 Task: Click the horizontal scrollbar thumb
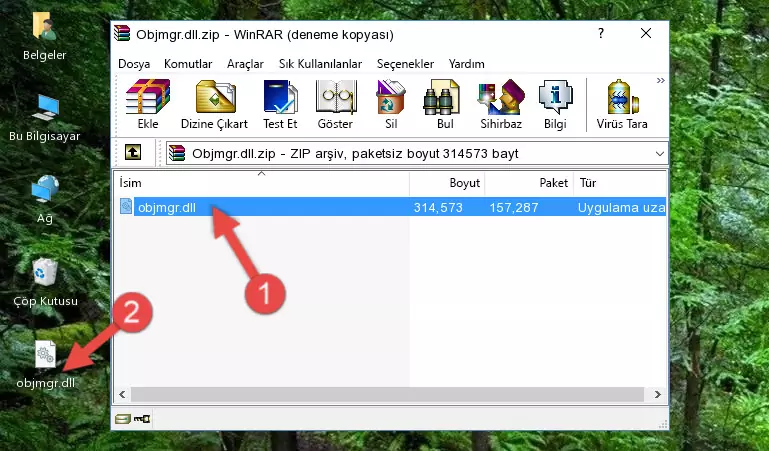click(387, 394)
